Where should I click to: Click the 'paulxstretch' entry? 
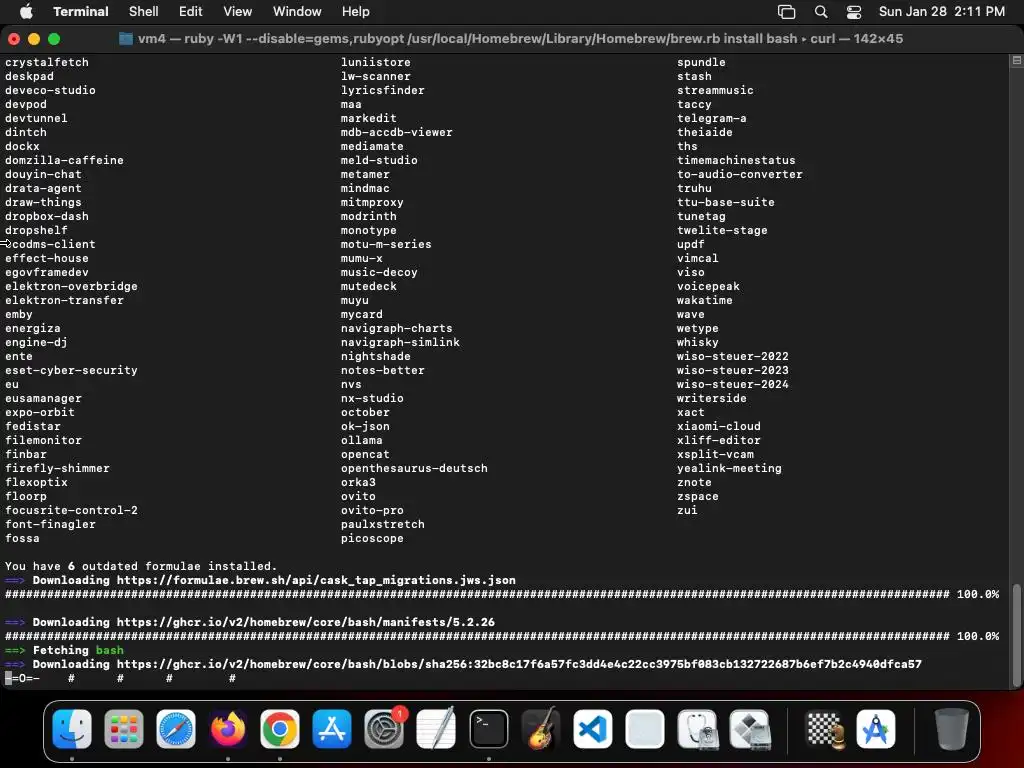tap(383, 524)
